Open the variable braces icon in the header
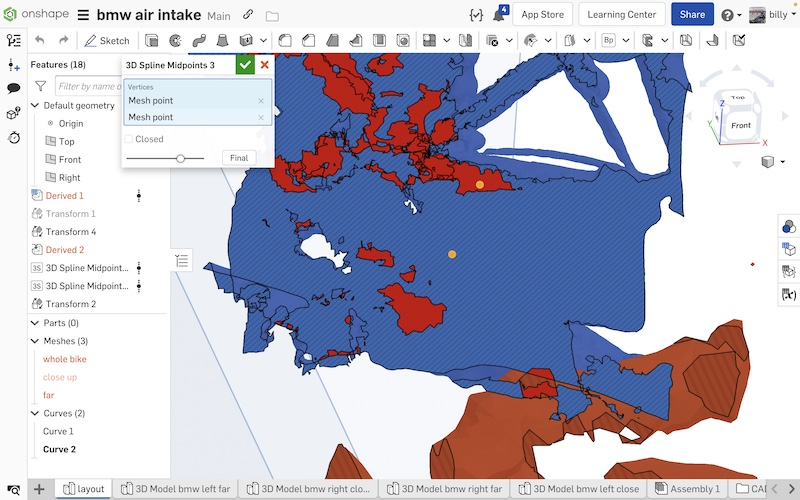800x500 pixels. pyautogui.click(x=476, y=15)
